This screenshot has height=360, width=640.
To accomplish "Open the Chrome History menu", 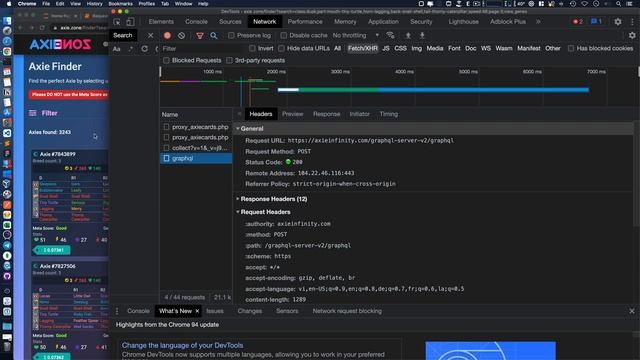I will click(94, 4).
